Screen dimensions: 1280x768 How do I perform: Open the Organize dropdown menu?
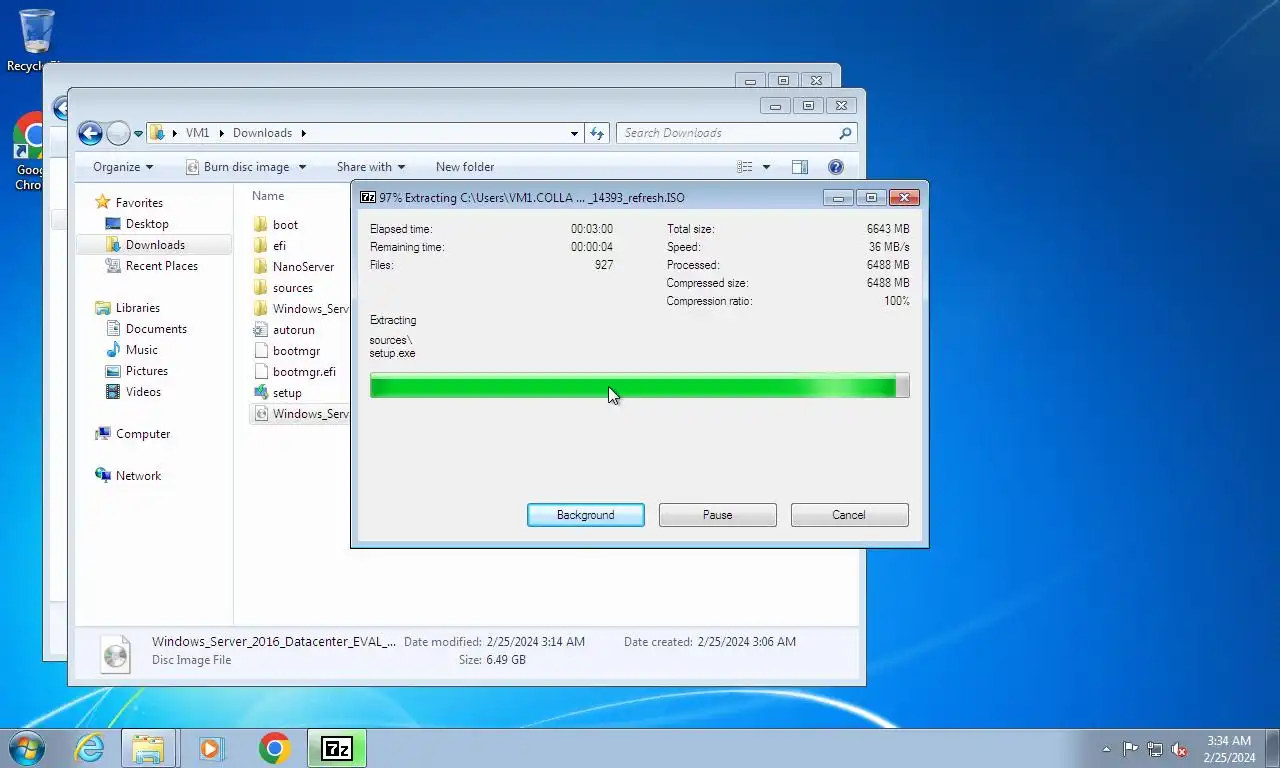[123, 167]
